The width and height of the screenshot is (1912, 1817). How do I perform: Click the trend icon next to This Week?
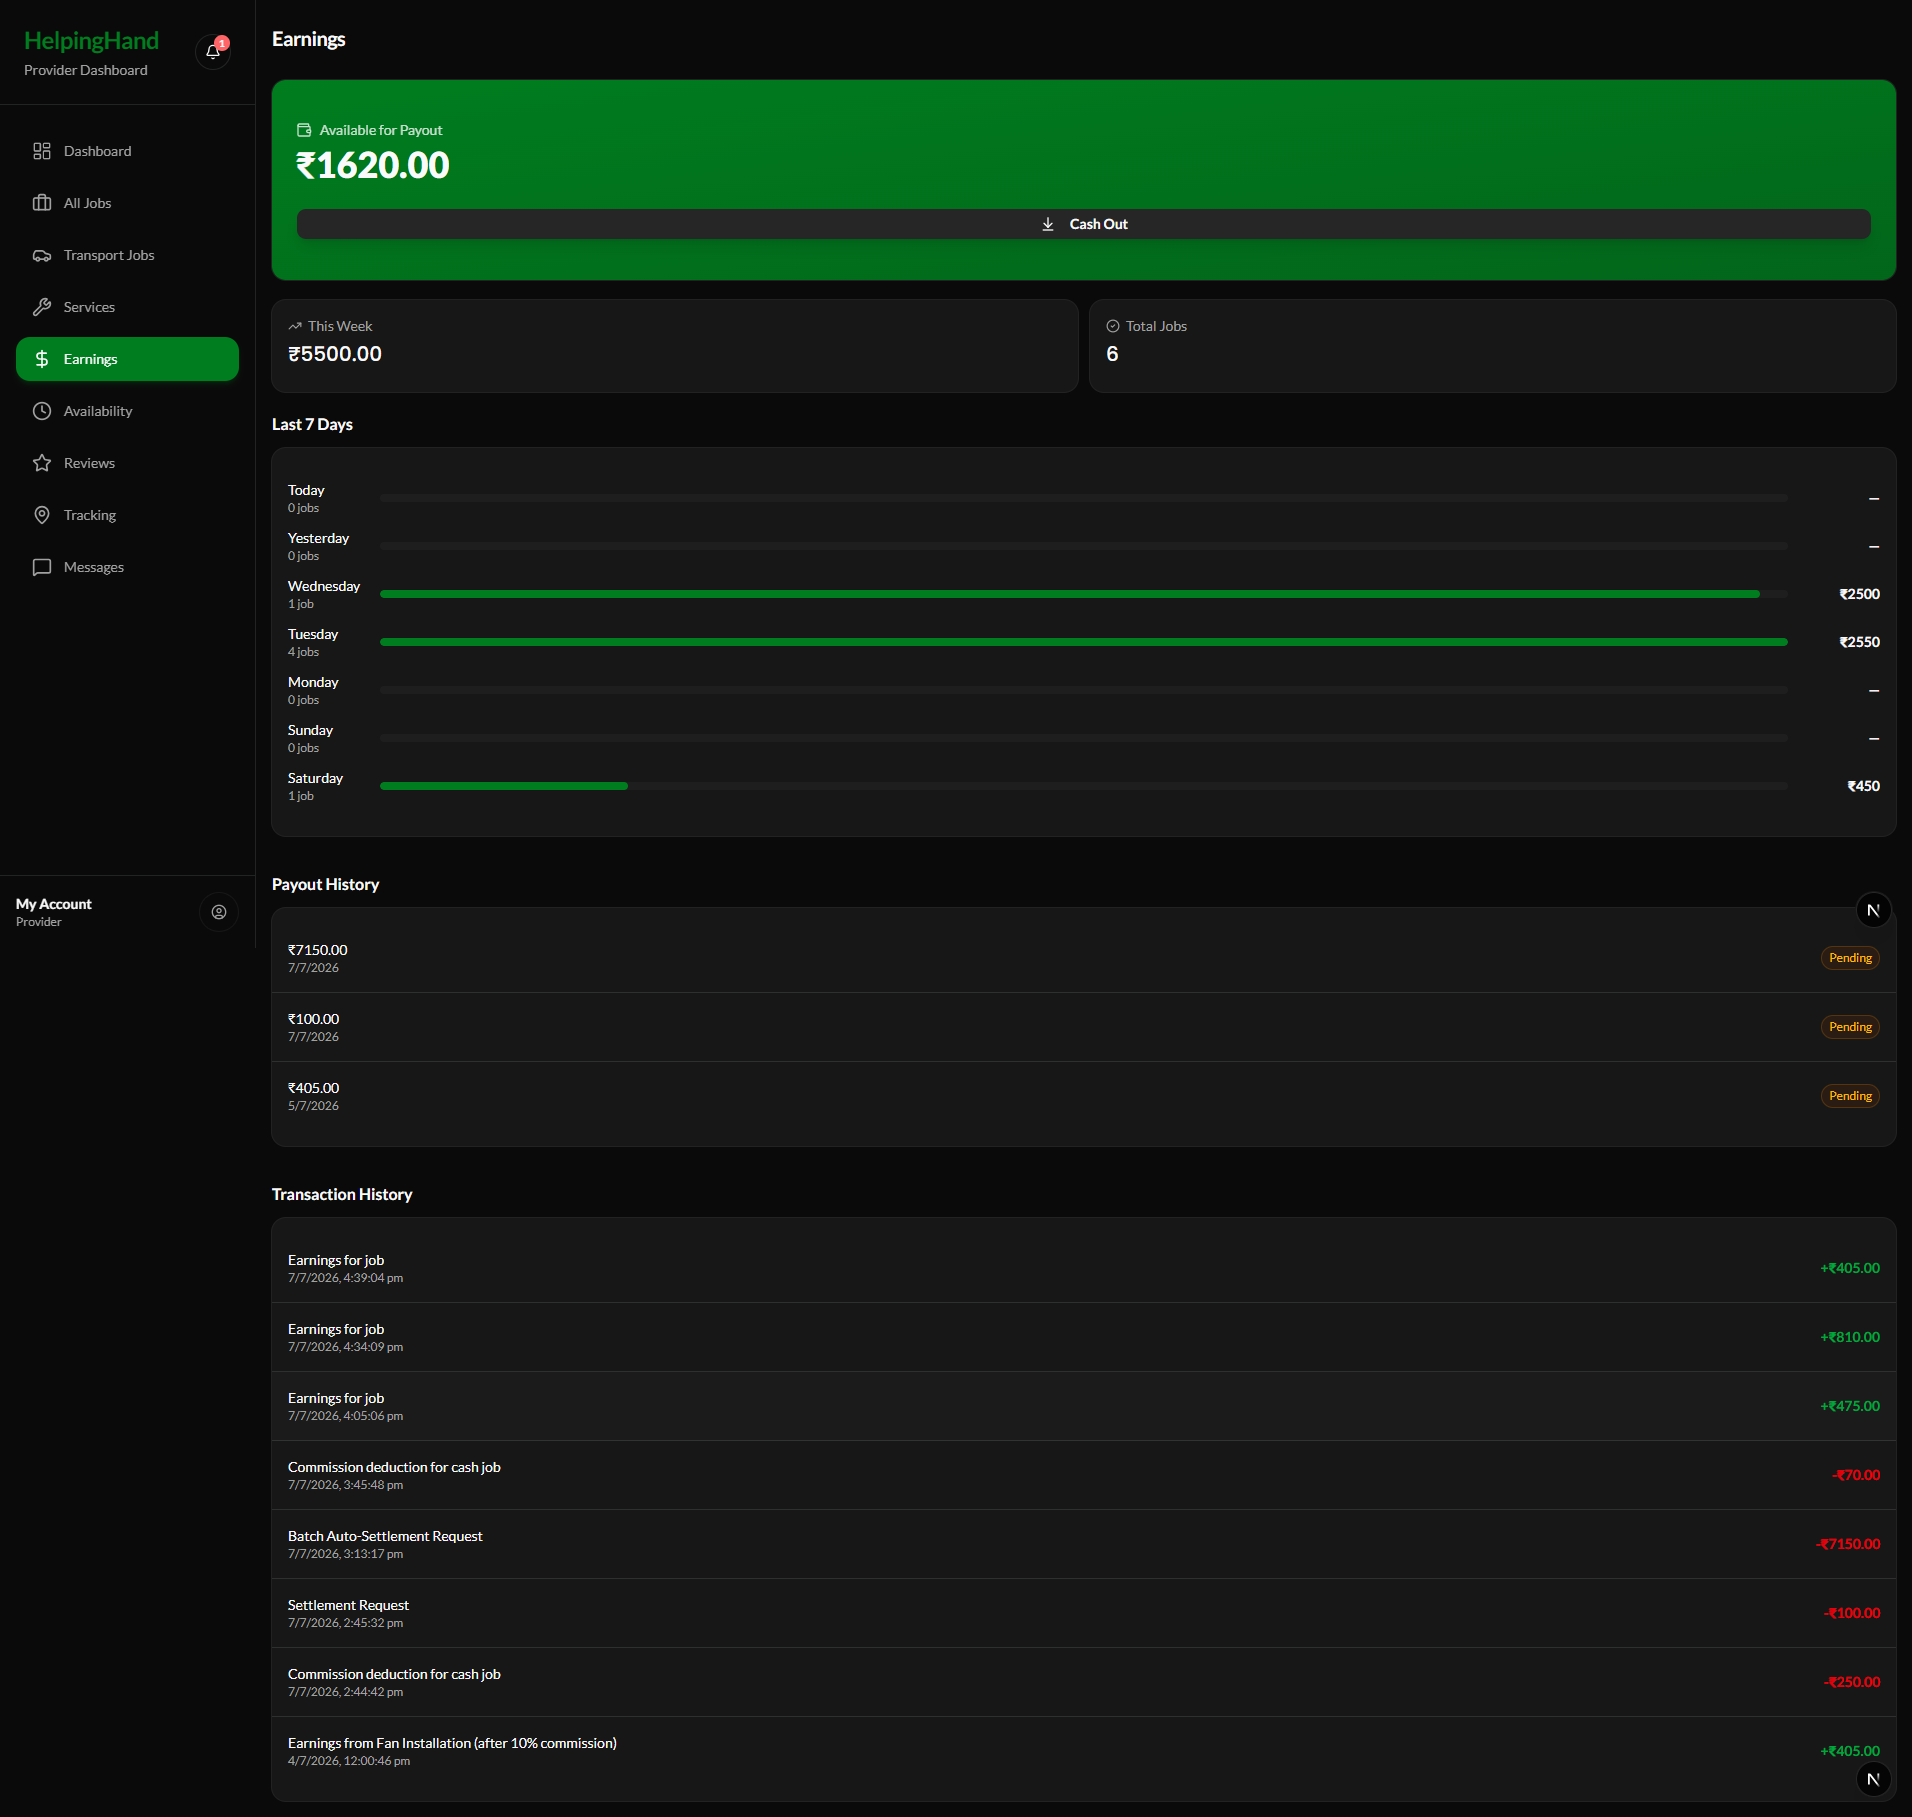295,326
